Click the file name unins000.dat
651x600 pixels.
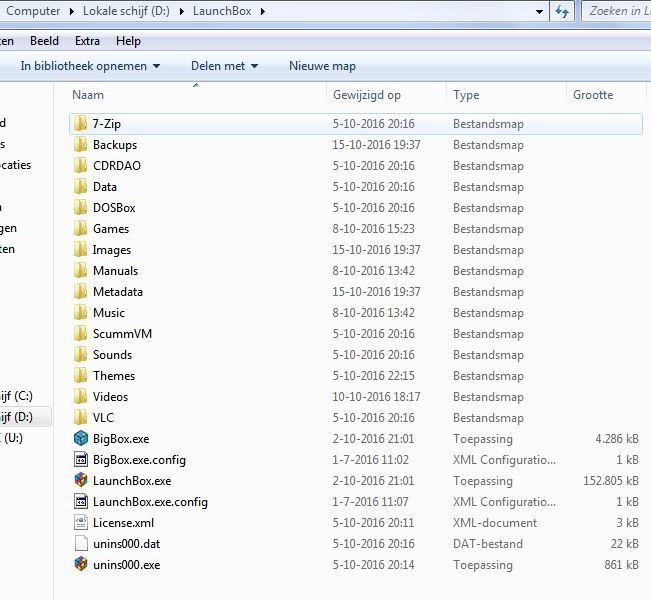[127, 544]
